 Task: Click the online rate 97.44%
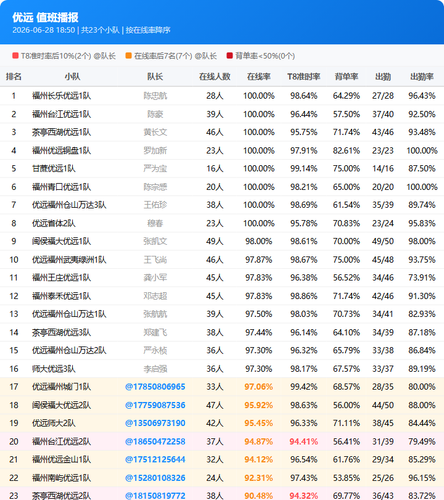click(259, 332)
